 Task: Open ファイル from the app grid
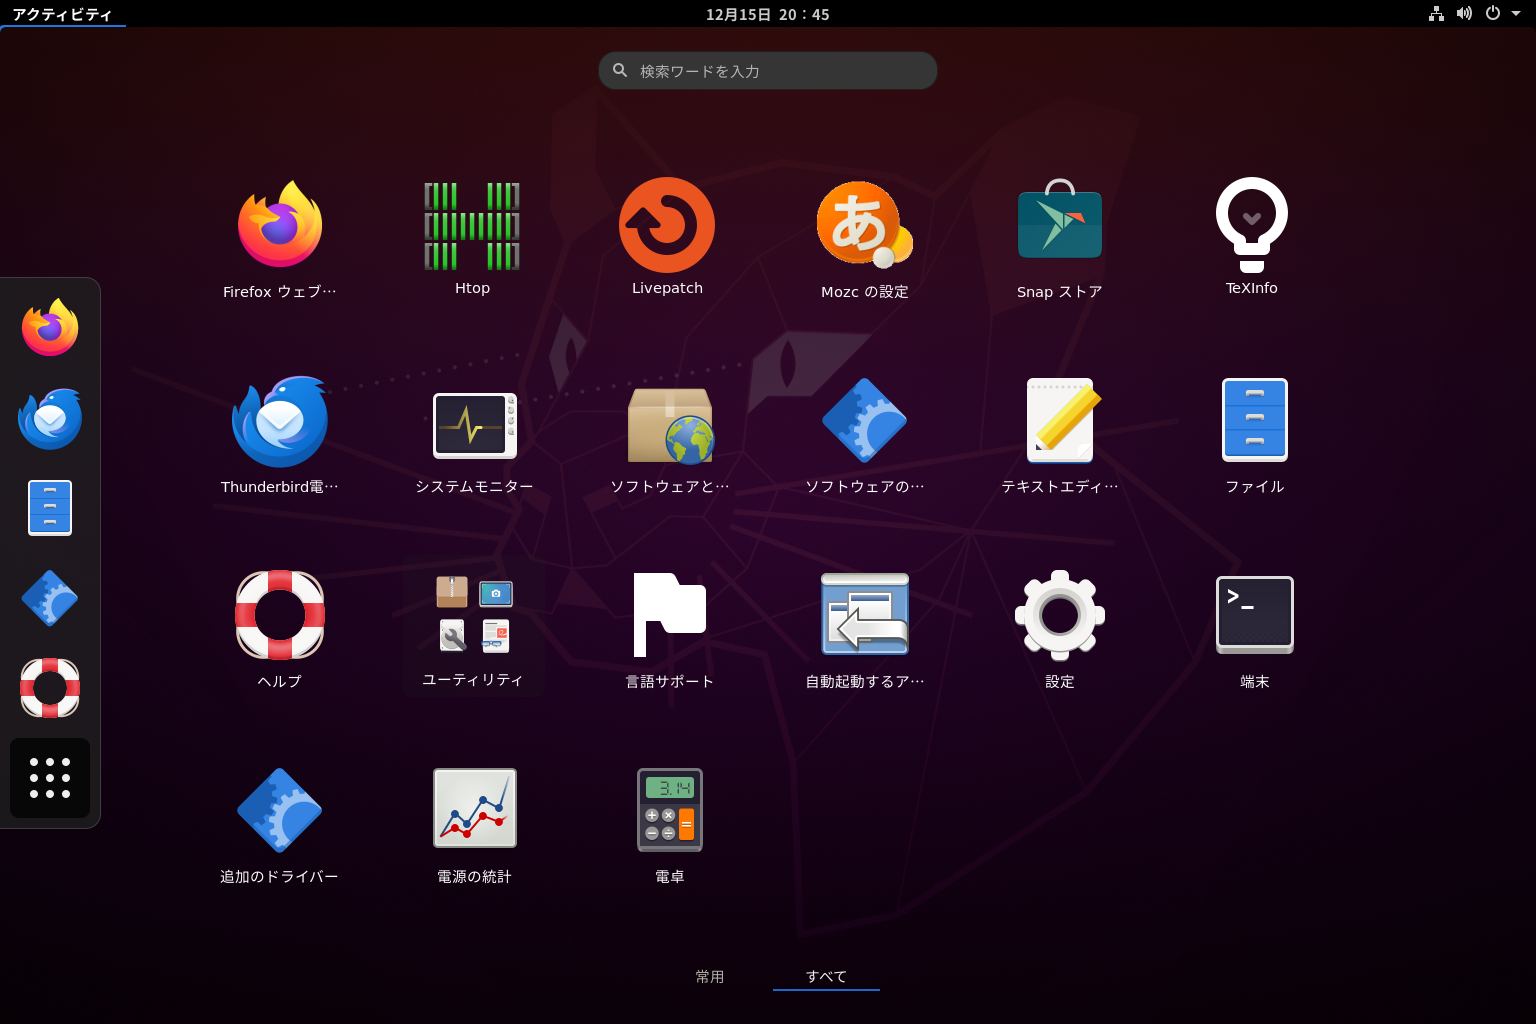point(1255,420)
